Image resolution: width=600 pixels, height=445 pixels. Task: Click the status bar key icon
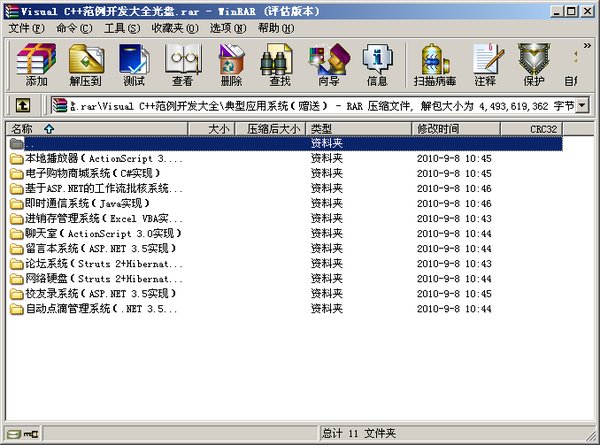(x=31, y=434)
